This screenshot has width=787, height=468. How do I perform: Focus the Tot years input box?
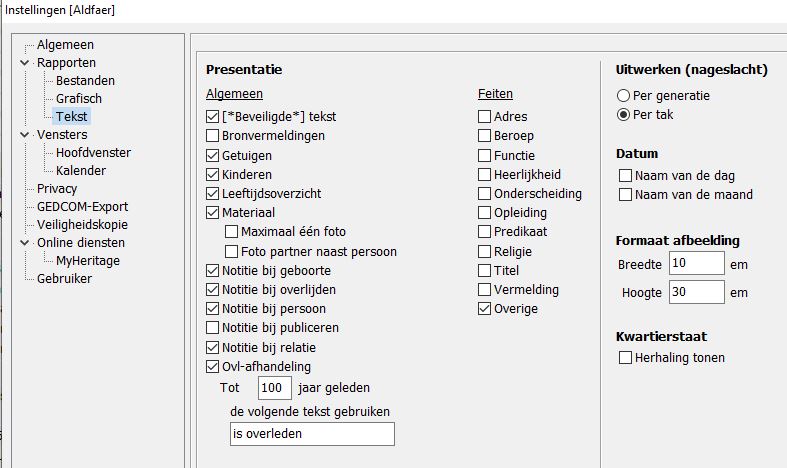(x=274, y=388)
